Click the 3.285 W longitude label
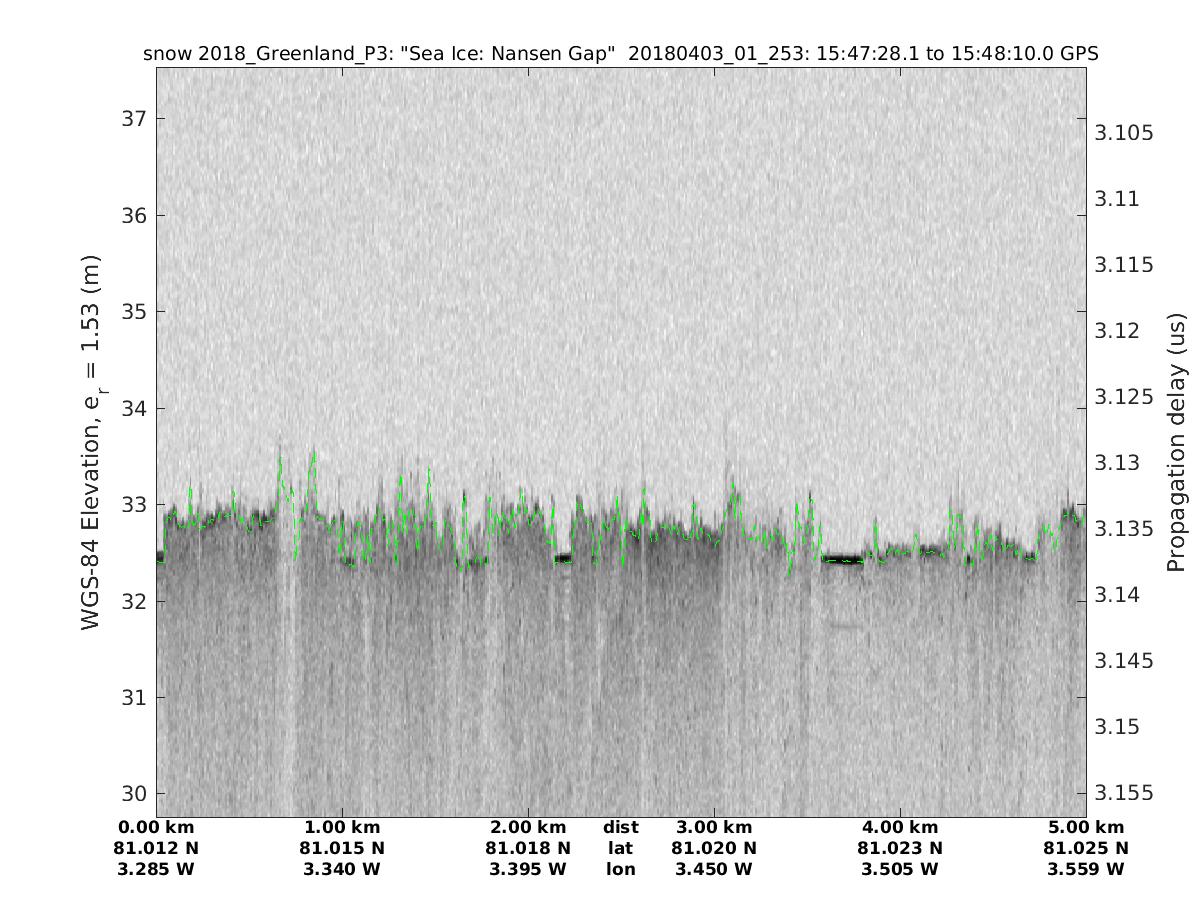The width and height of the screenshot is (1200, 900). point(156,869)
